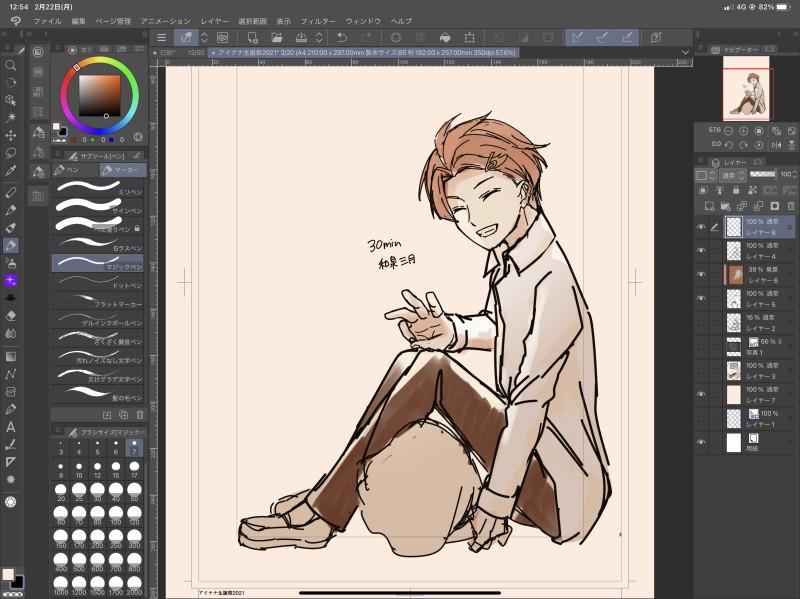Click the open file folder icon

(276, 37)
